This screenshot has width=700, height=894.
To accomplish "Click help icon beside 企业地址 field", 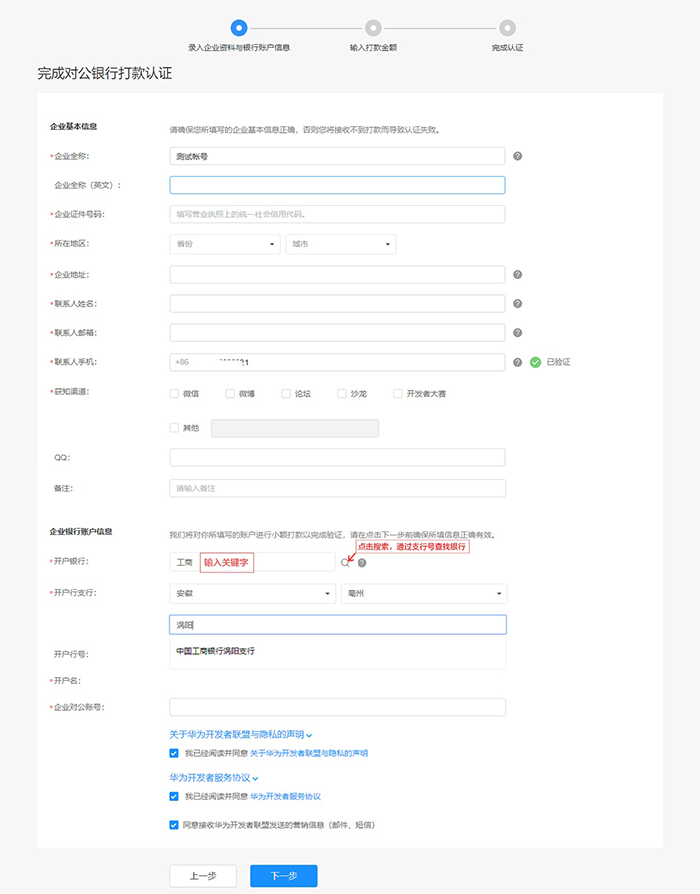I will [x=517, y=274].
